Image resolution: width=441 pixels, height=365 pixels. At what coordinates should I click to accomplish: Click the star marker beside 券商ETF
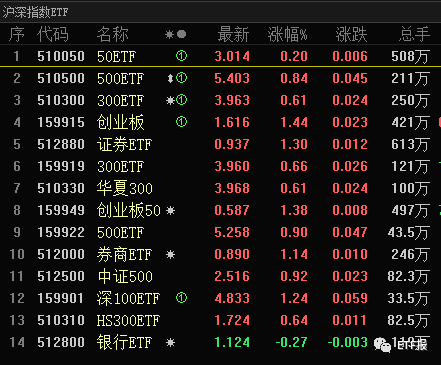point(170,255)
